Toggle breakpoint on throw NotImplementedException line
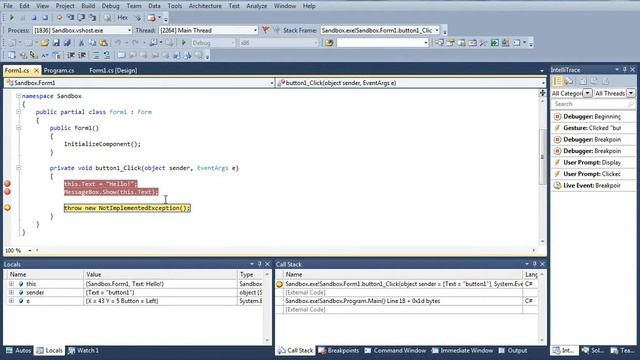The image size is (640, 360). [x=7, y=208]
